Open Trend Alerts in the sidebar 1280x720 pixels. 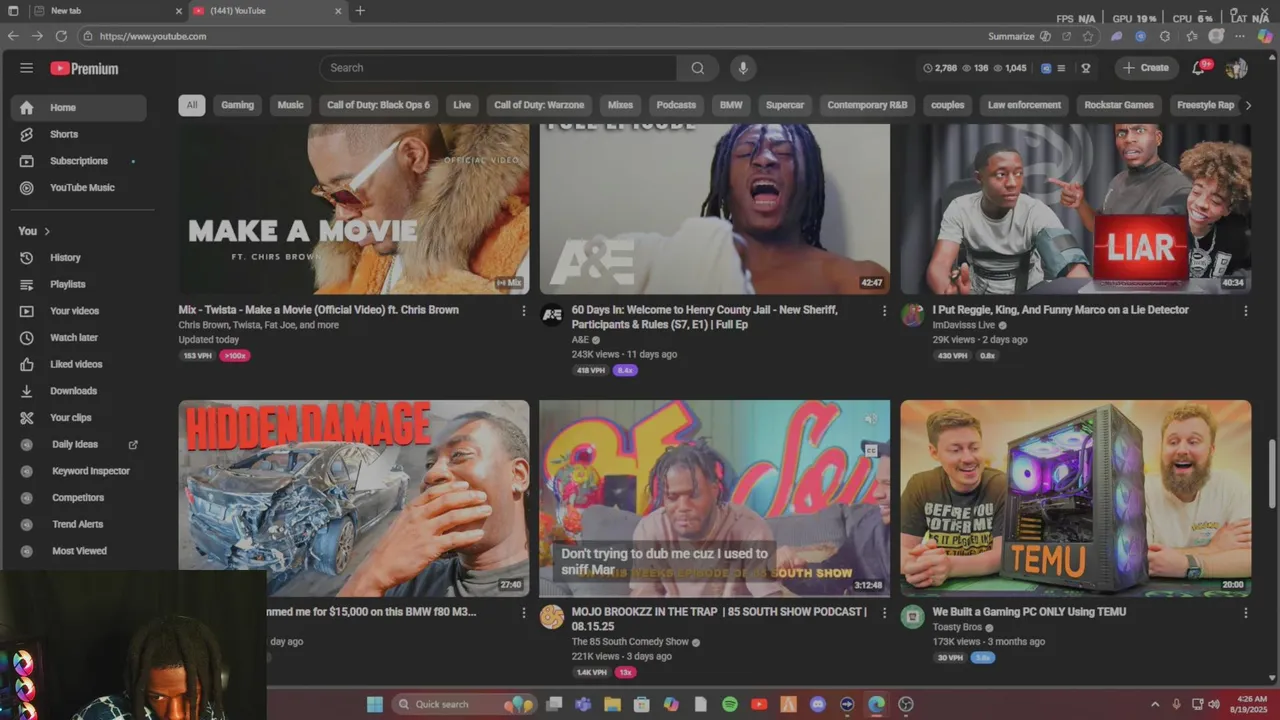point(78,524)
